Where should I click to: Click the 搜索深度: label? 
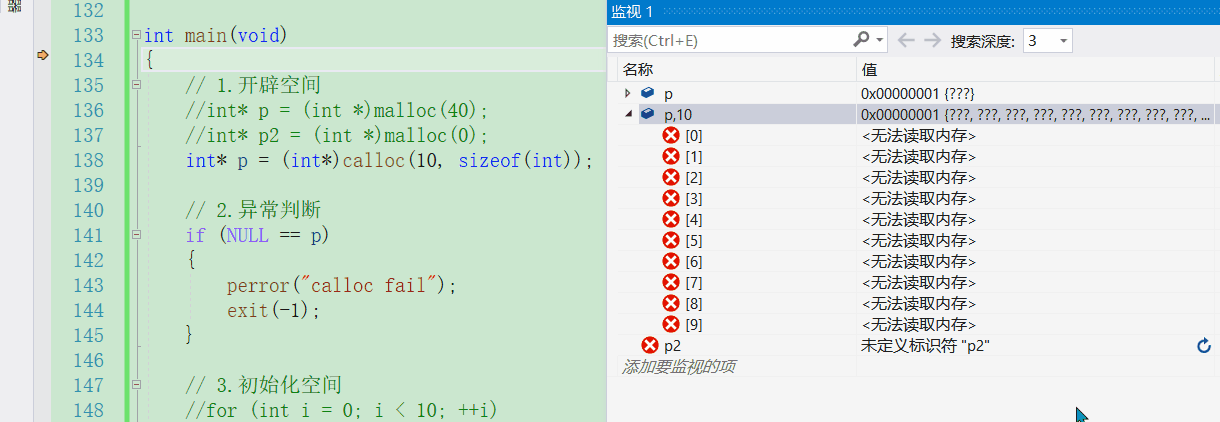983,41
